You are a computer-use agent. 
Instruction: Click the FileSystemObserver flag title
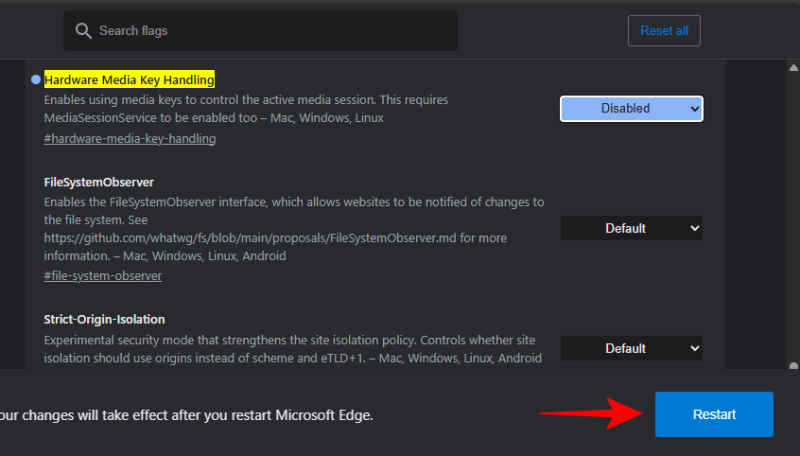coord(97,183)
